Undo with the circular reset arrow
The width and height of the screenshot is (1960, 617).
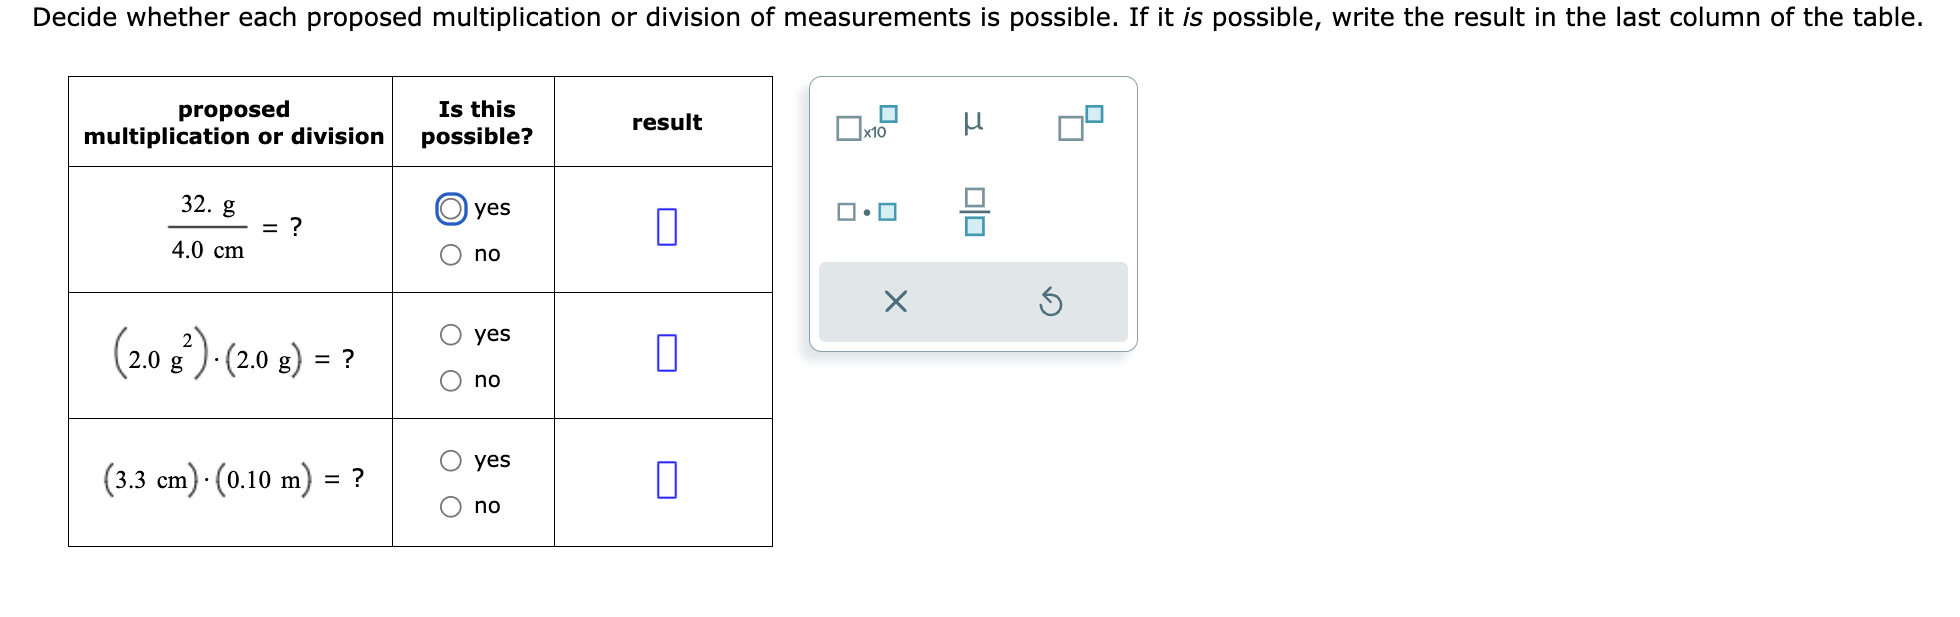tap(1051, 301)
